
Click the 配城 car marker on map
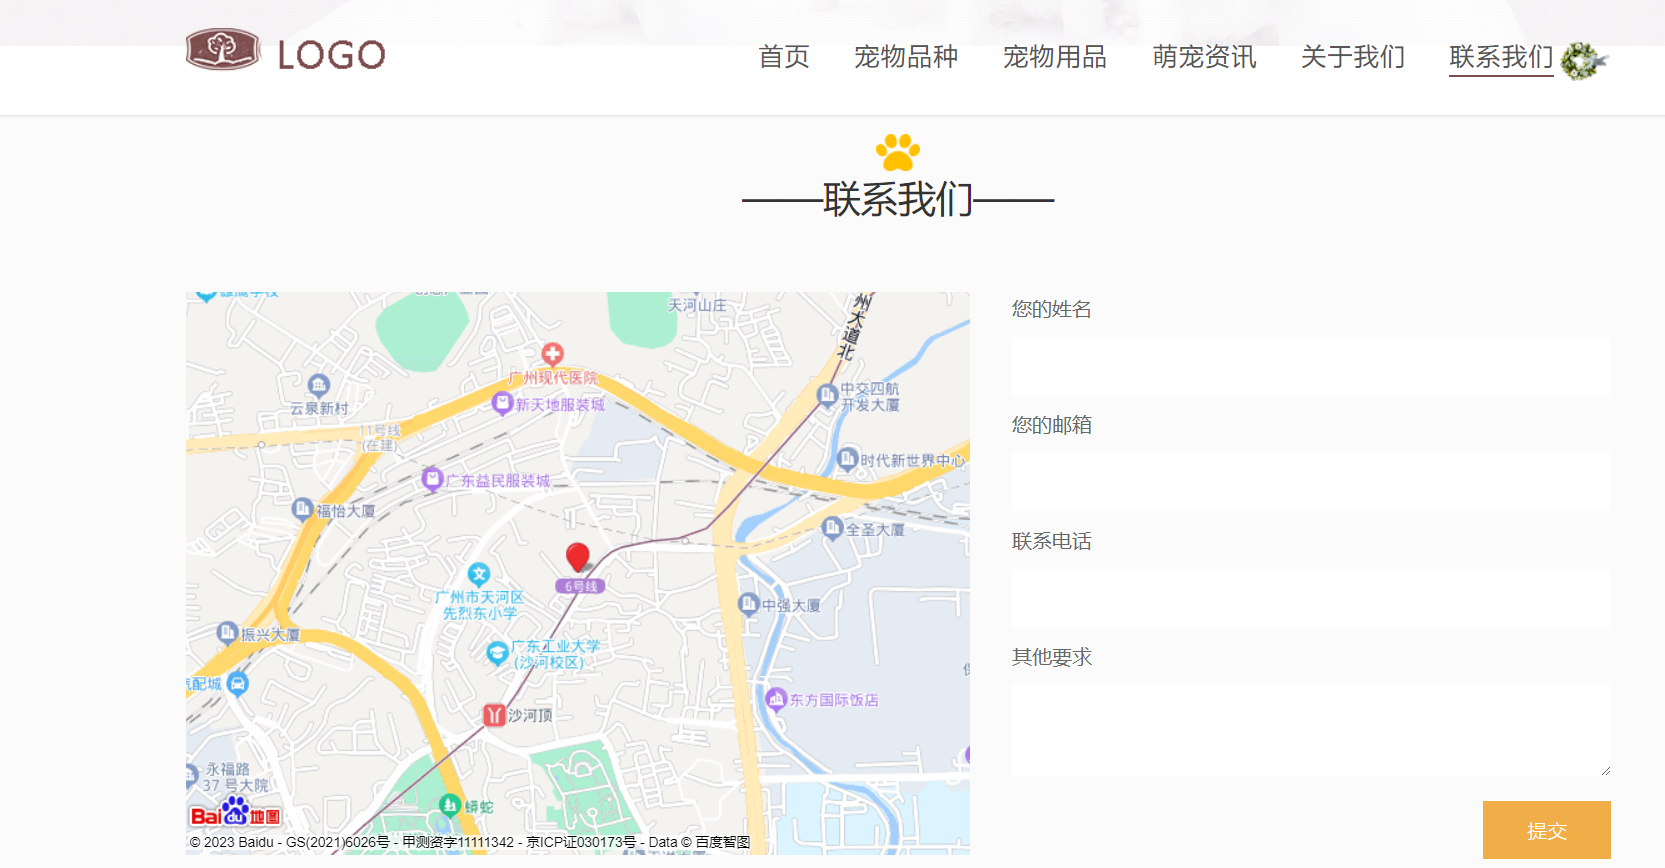pos(238,684)
